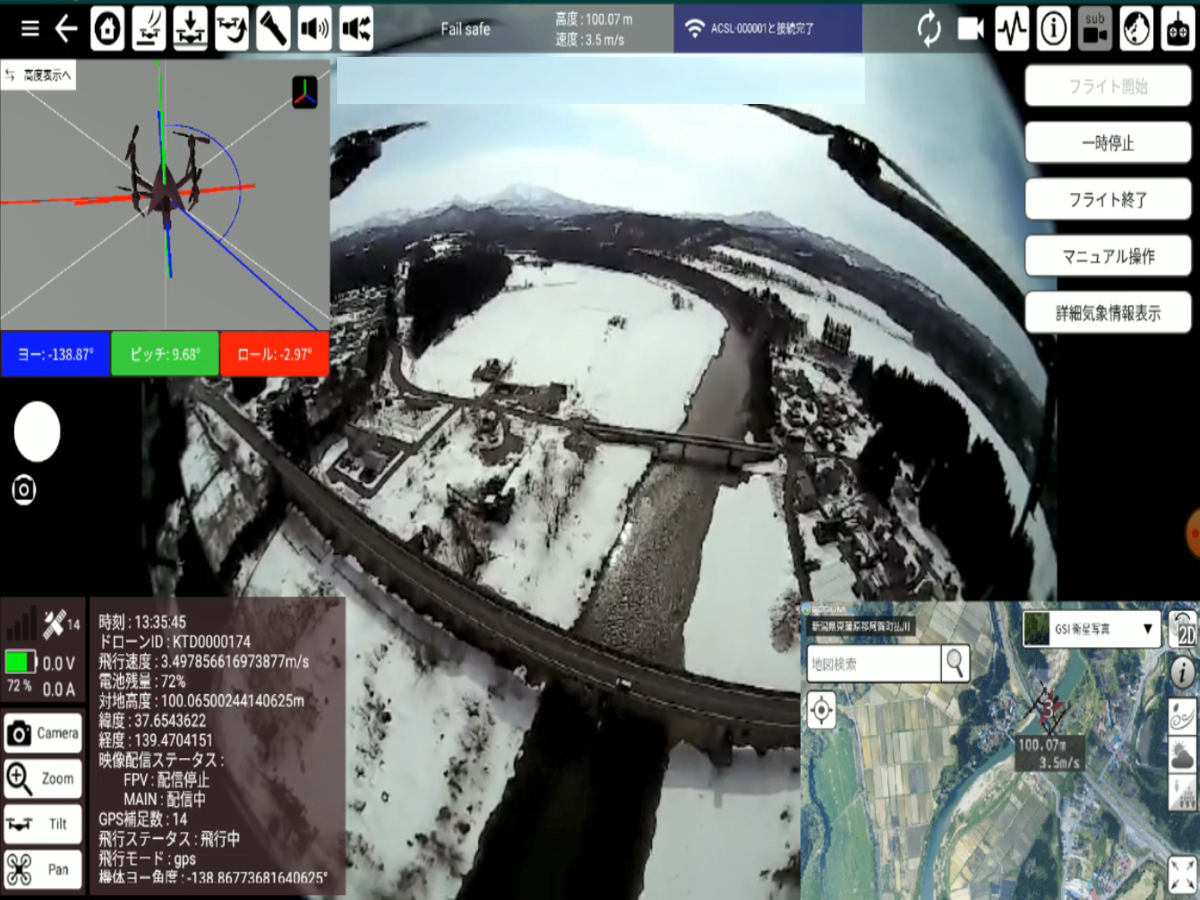The width and height of the screenshot is (1200, 900).
Task: Click the green ピッチ pitch value box
Action: [x=164, y=354]
